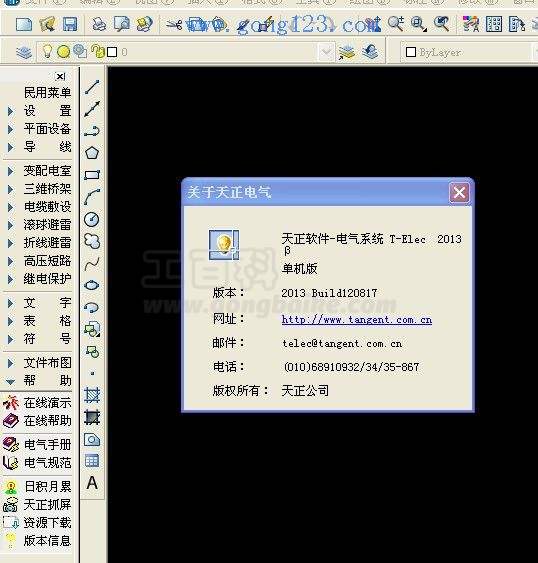Click the Cut scissors icon
The image size is (538, 563).
pos(174,25)
